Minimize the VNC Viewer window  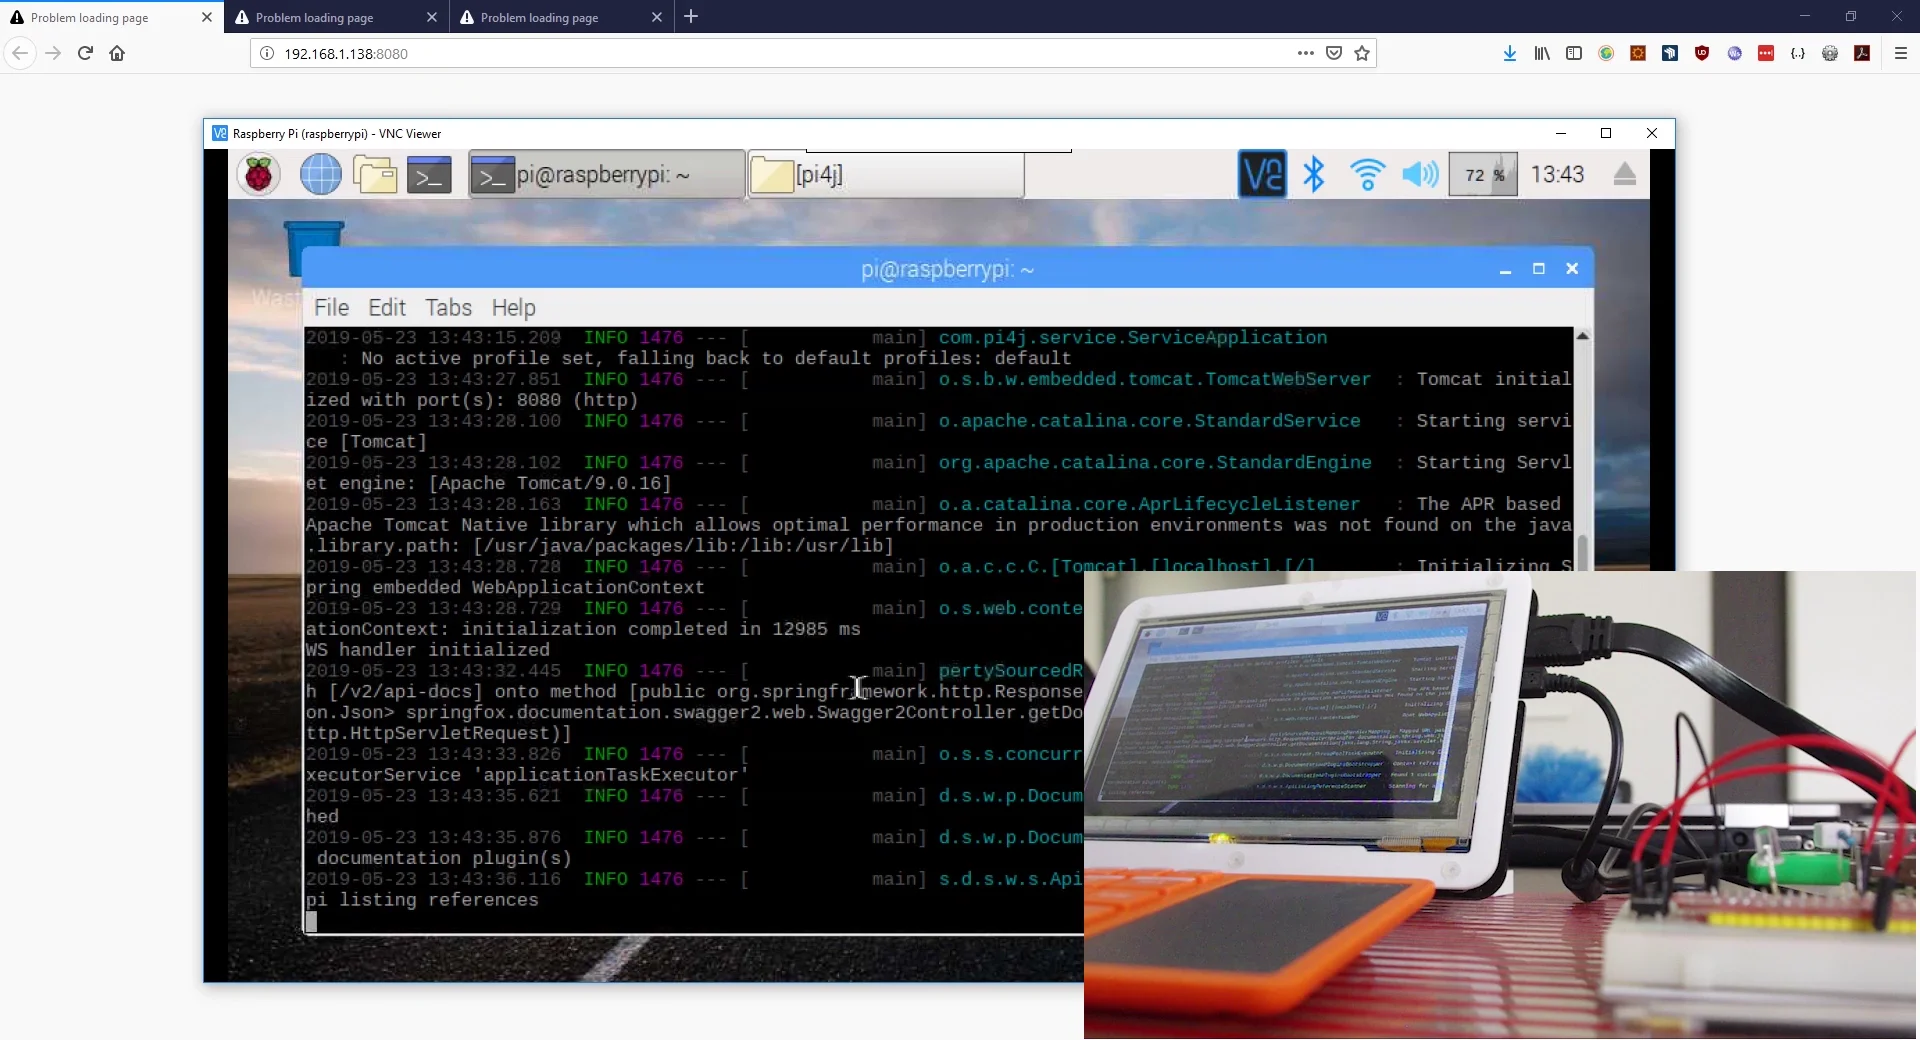tap(1560, 133)
